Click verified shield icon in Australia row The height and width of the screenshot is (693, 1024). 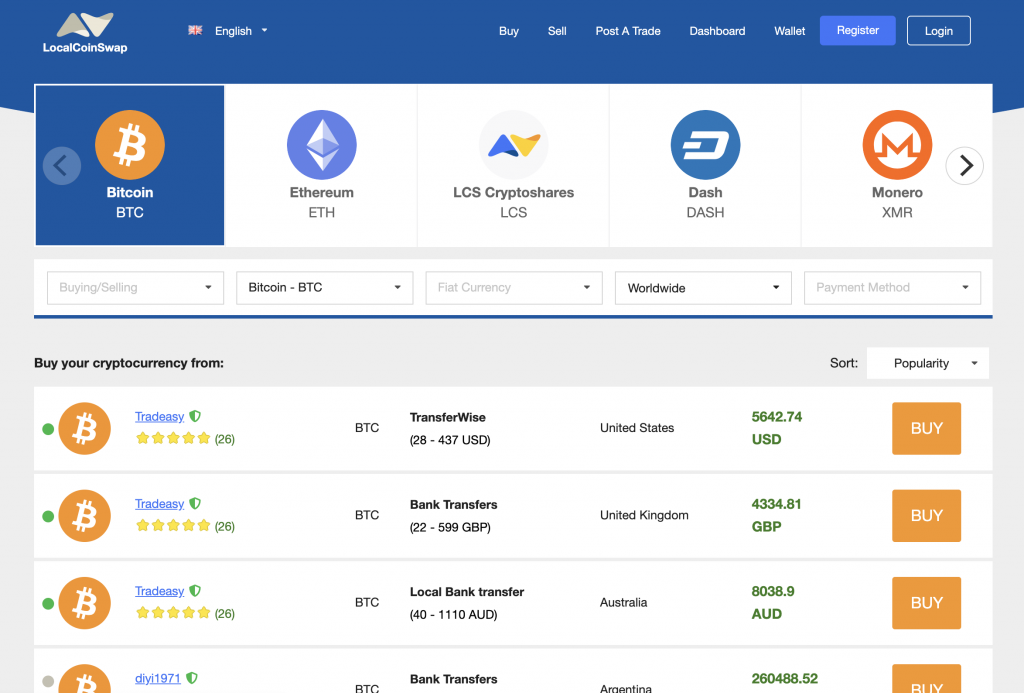[x=195, y=590]
